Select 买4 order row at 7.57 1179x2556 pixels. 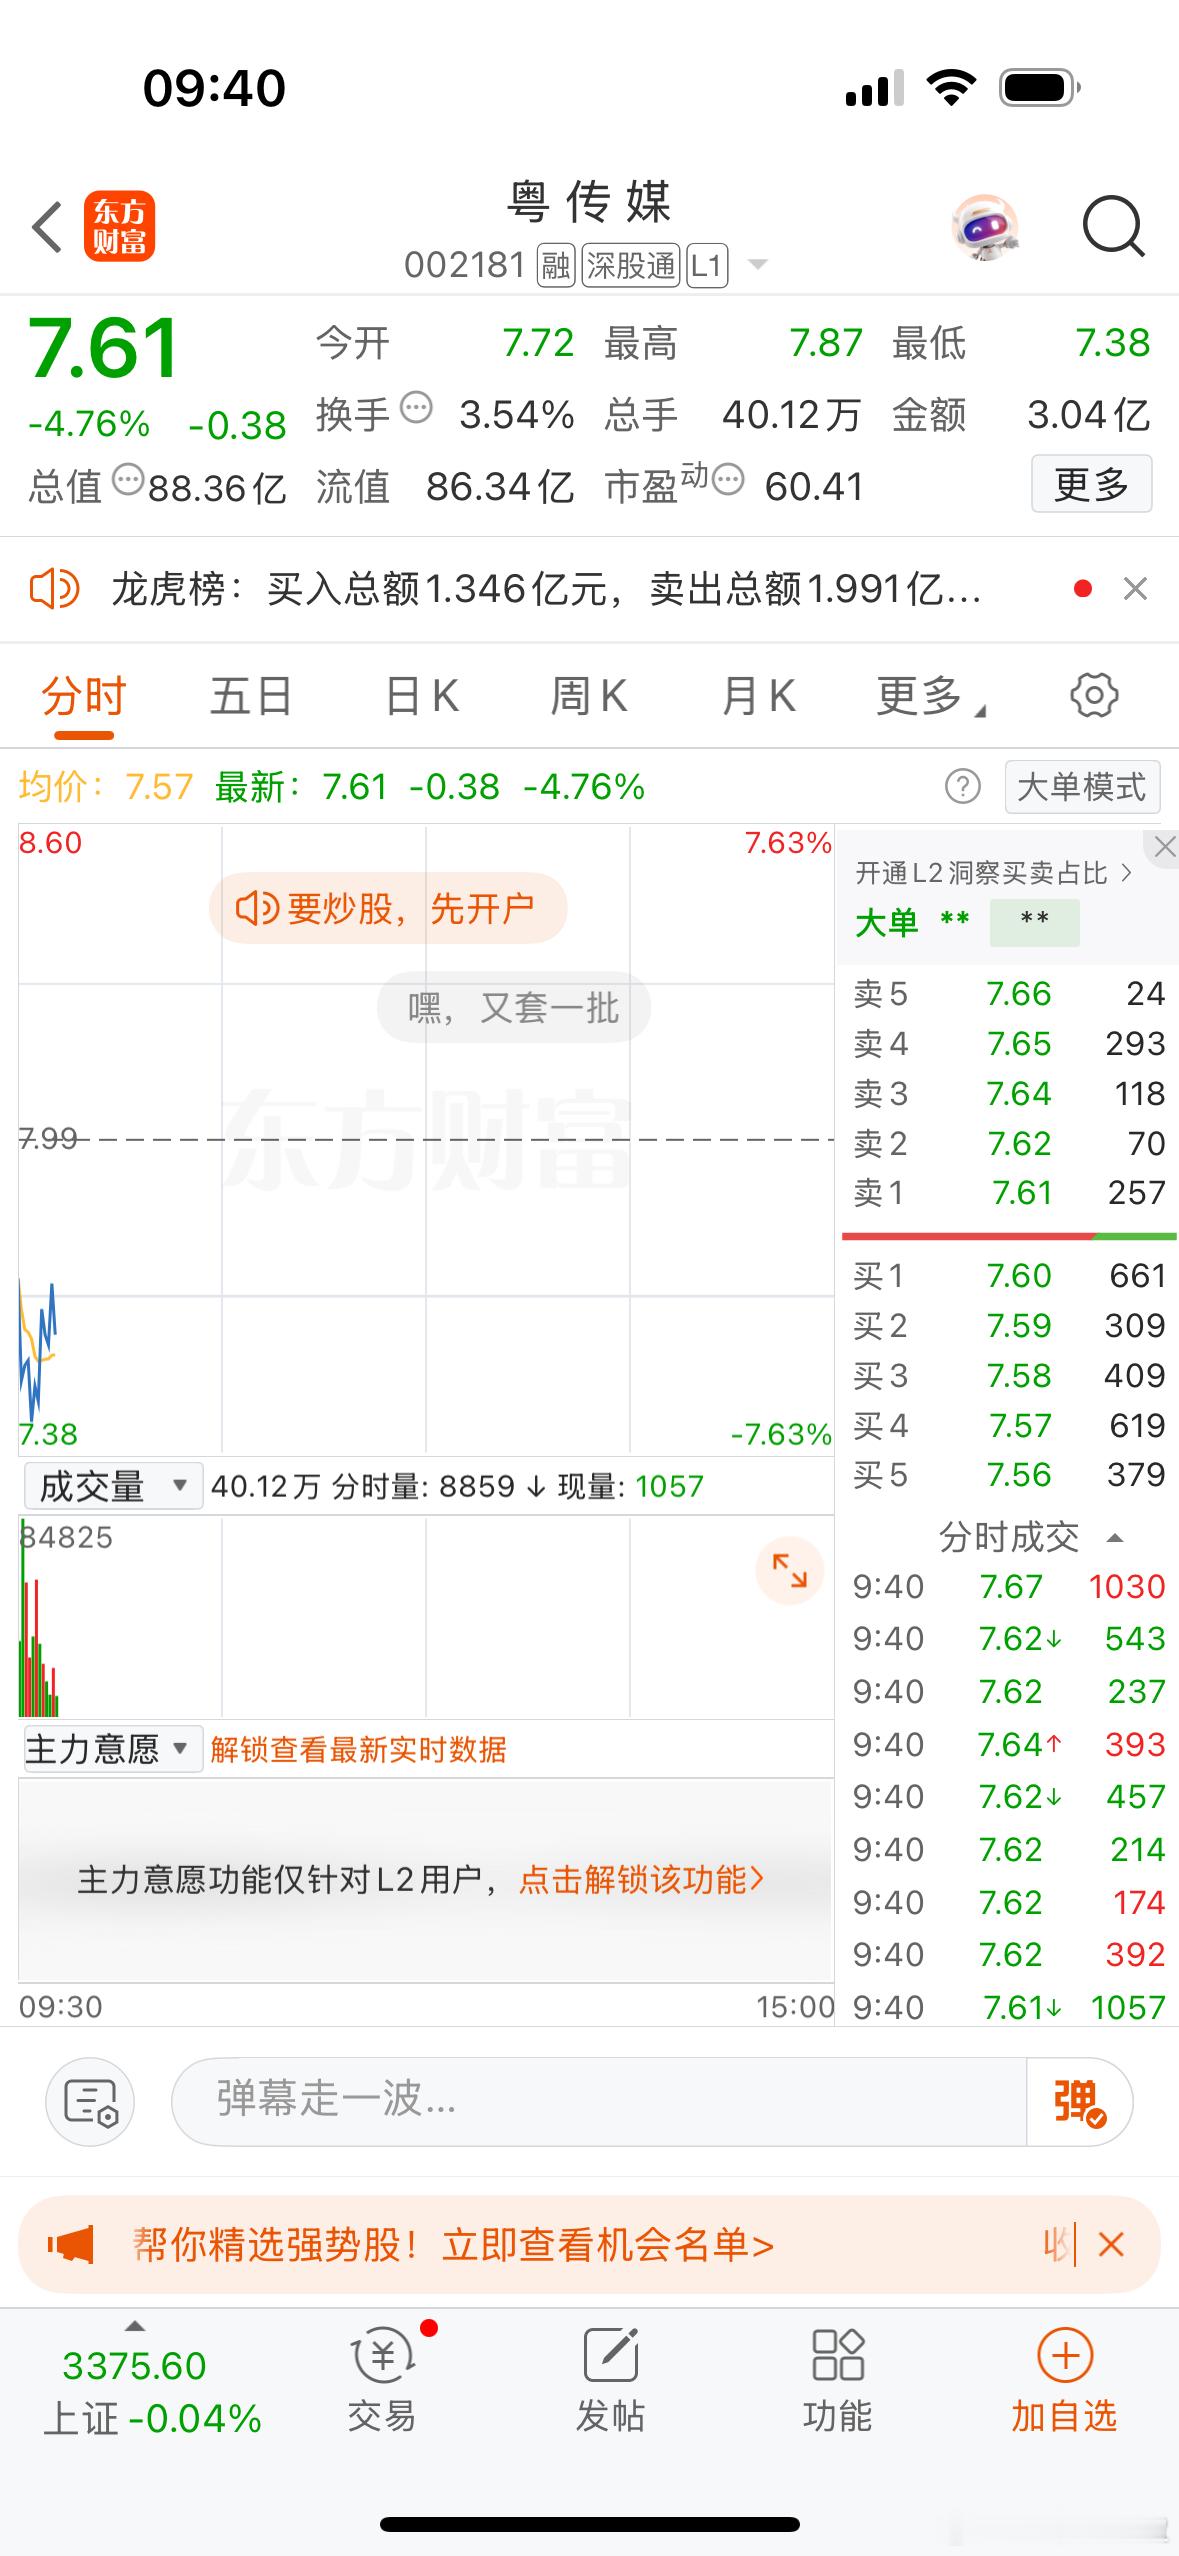click(x=1008, y=1425)
